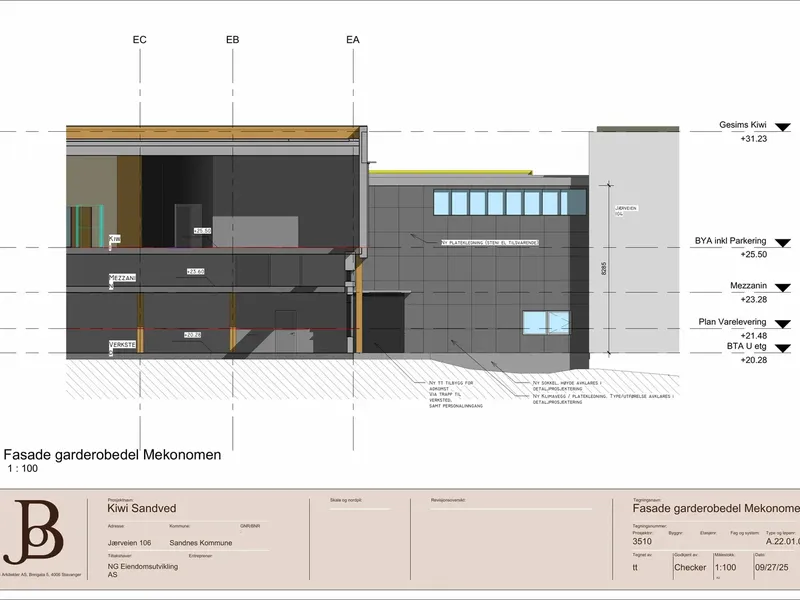This screenshot has width=800, height=600.
Task: Click the 'BTA U etg' level label
Action: tap(746, 346)
